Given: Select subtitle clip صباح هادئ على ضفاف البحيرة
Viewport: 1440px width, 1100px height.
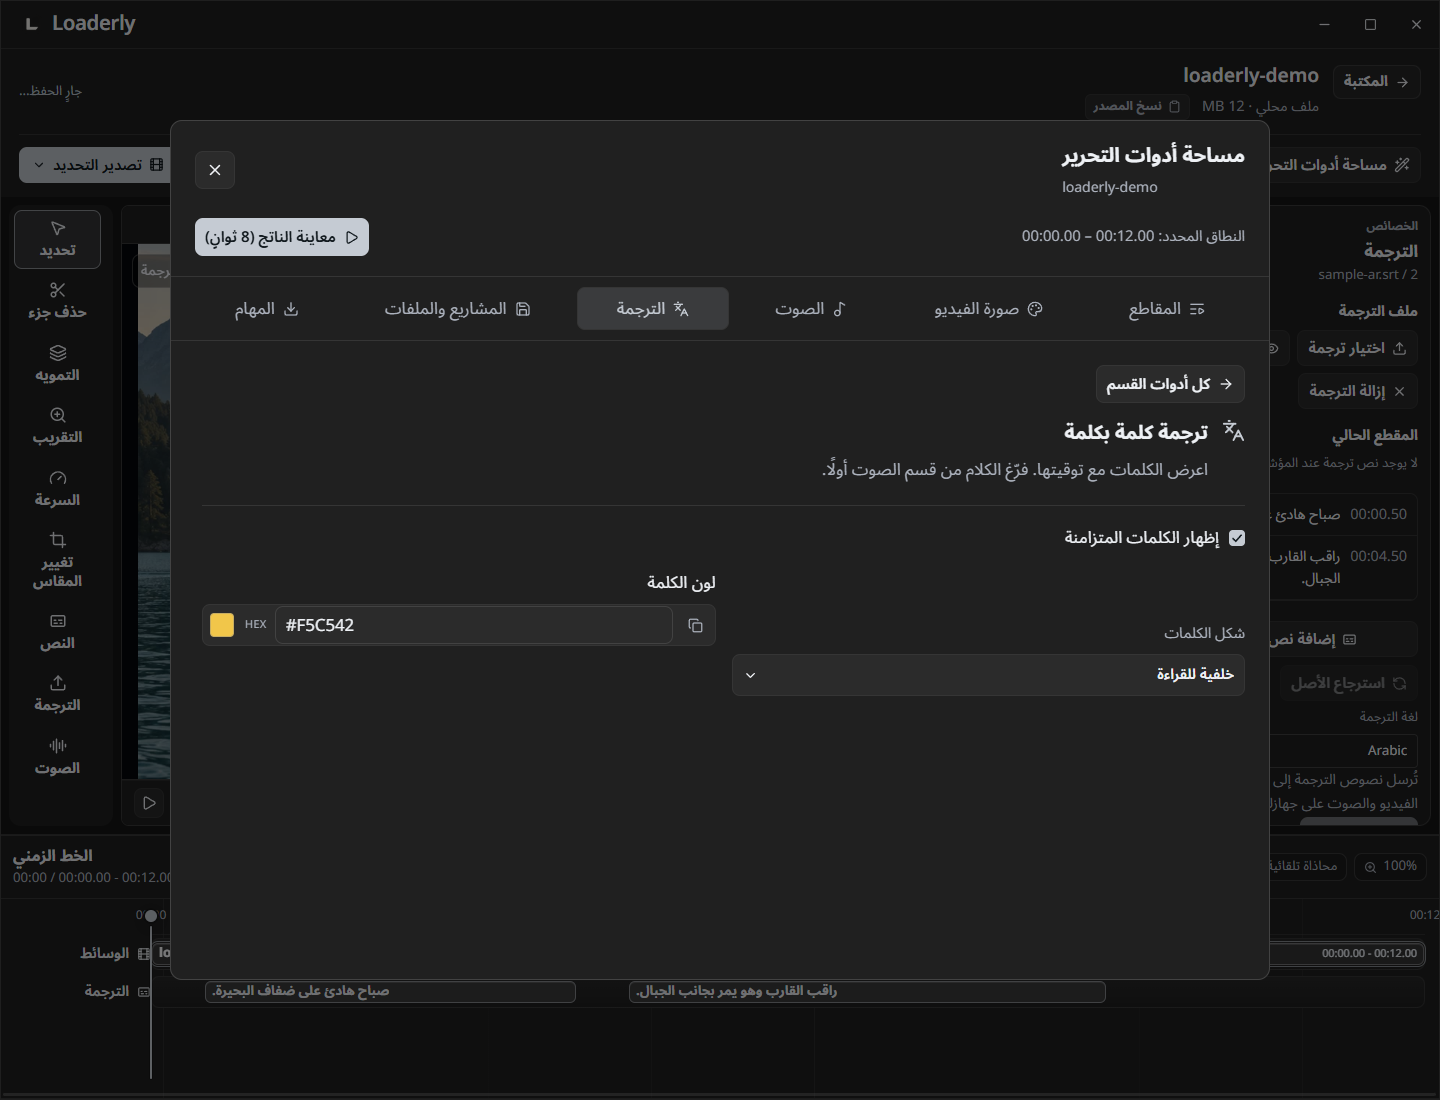Looking at the screenshot, I should pos(390,991).
